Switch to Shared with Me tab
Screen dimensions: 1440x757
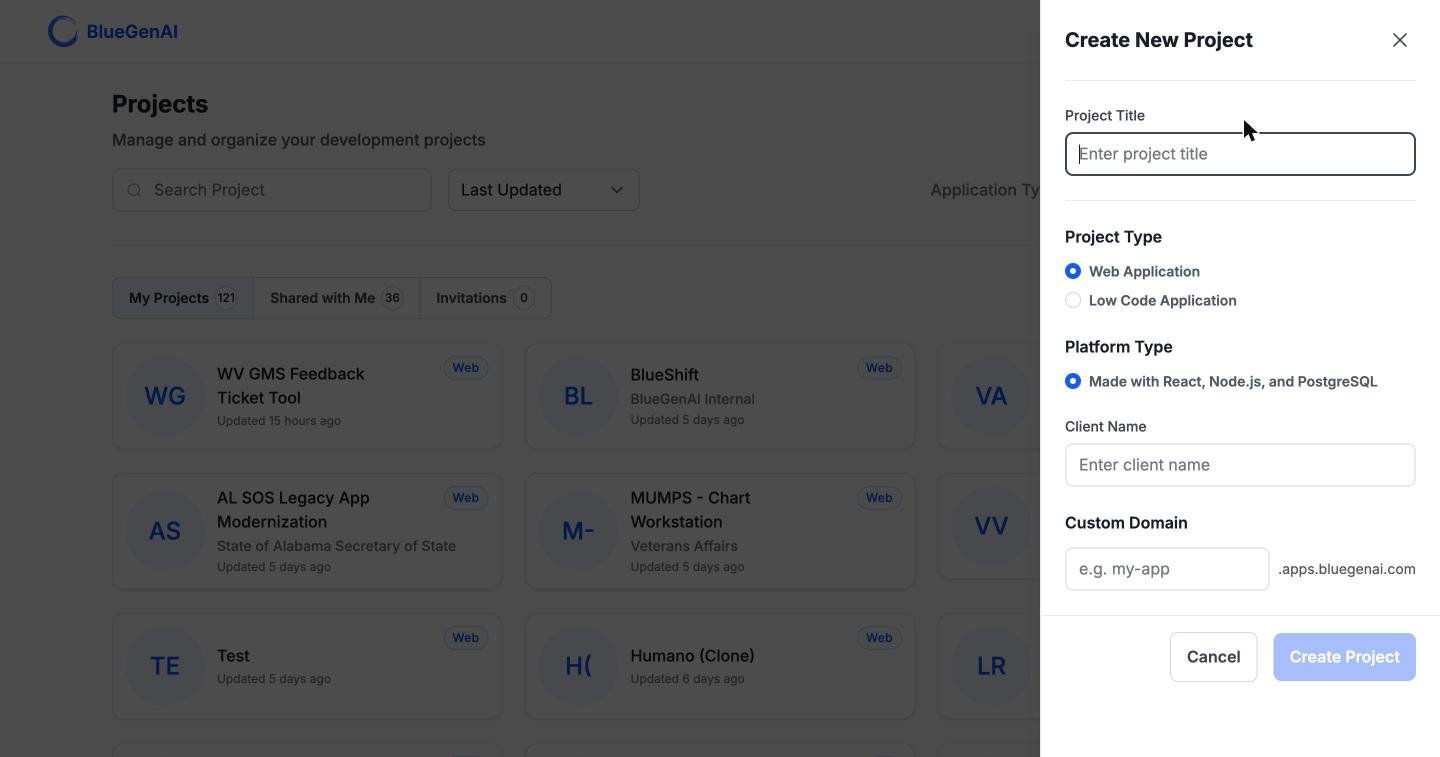coord(337,298)
